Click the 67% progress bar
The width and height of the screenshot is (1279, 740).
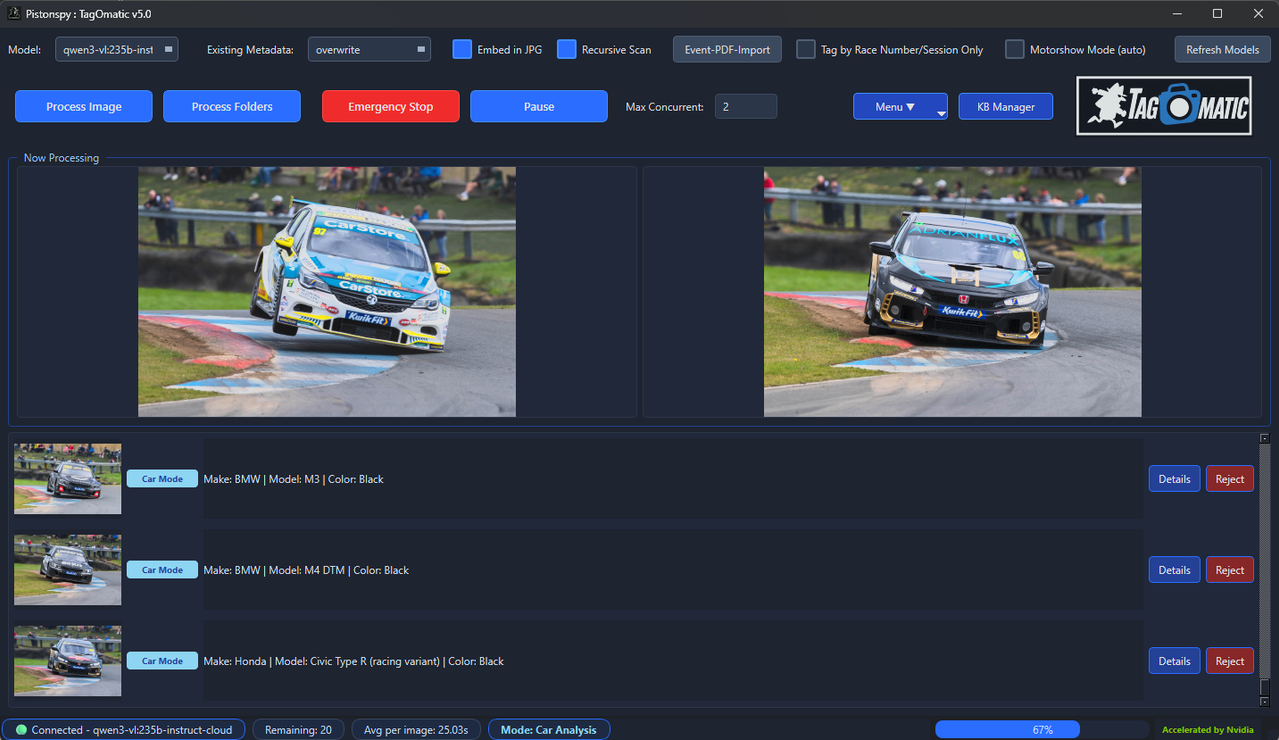click(x=1042, y=730)
